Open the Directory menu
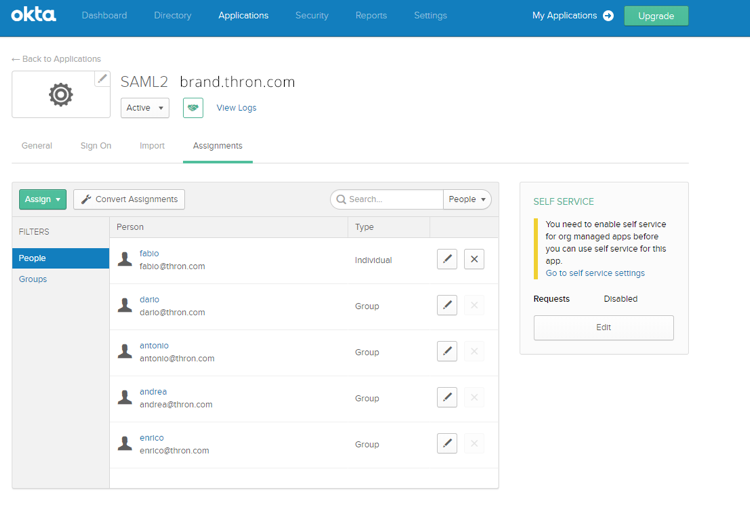The image size is (750, 514). point(173,16)
